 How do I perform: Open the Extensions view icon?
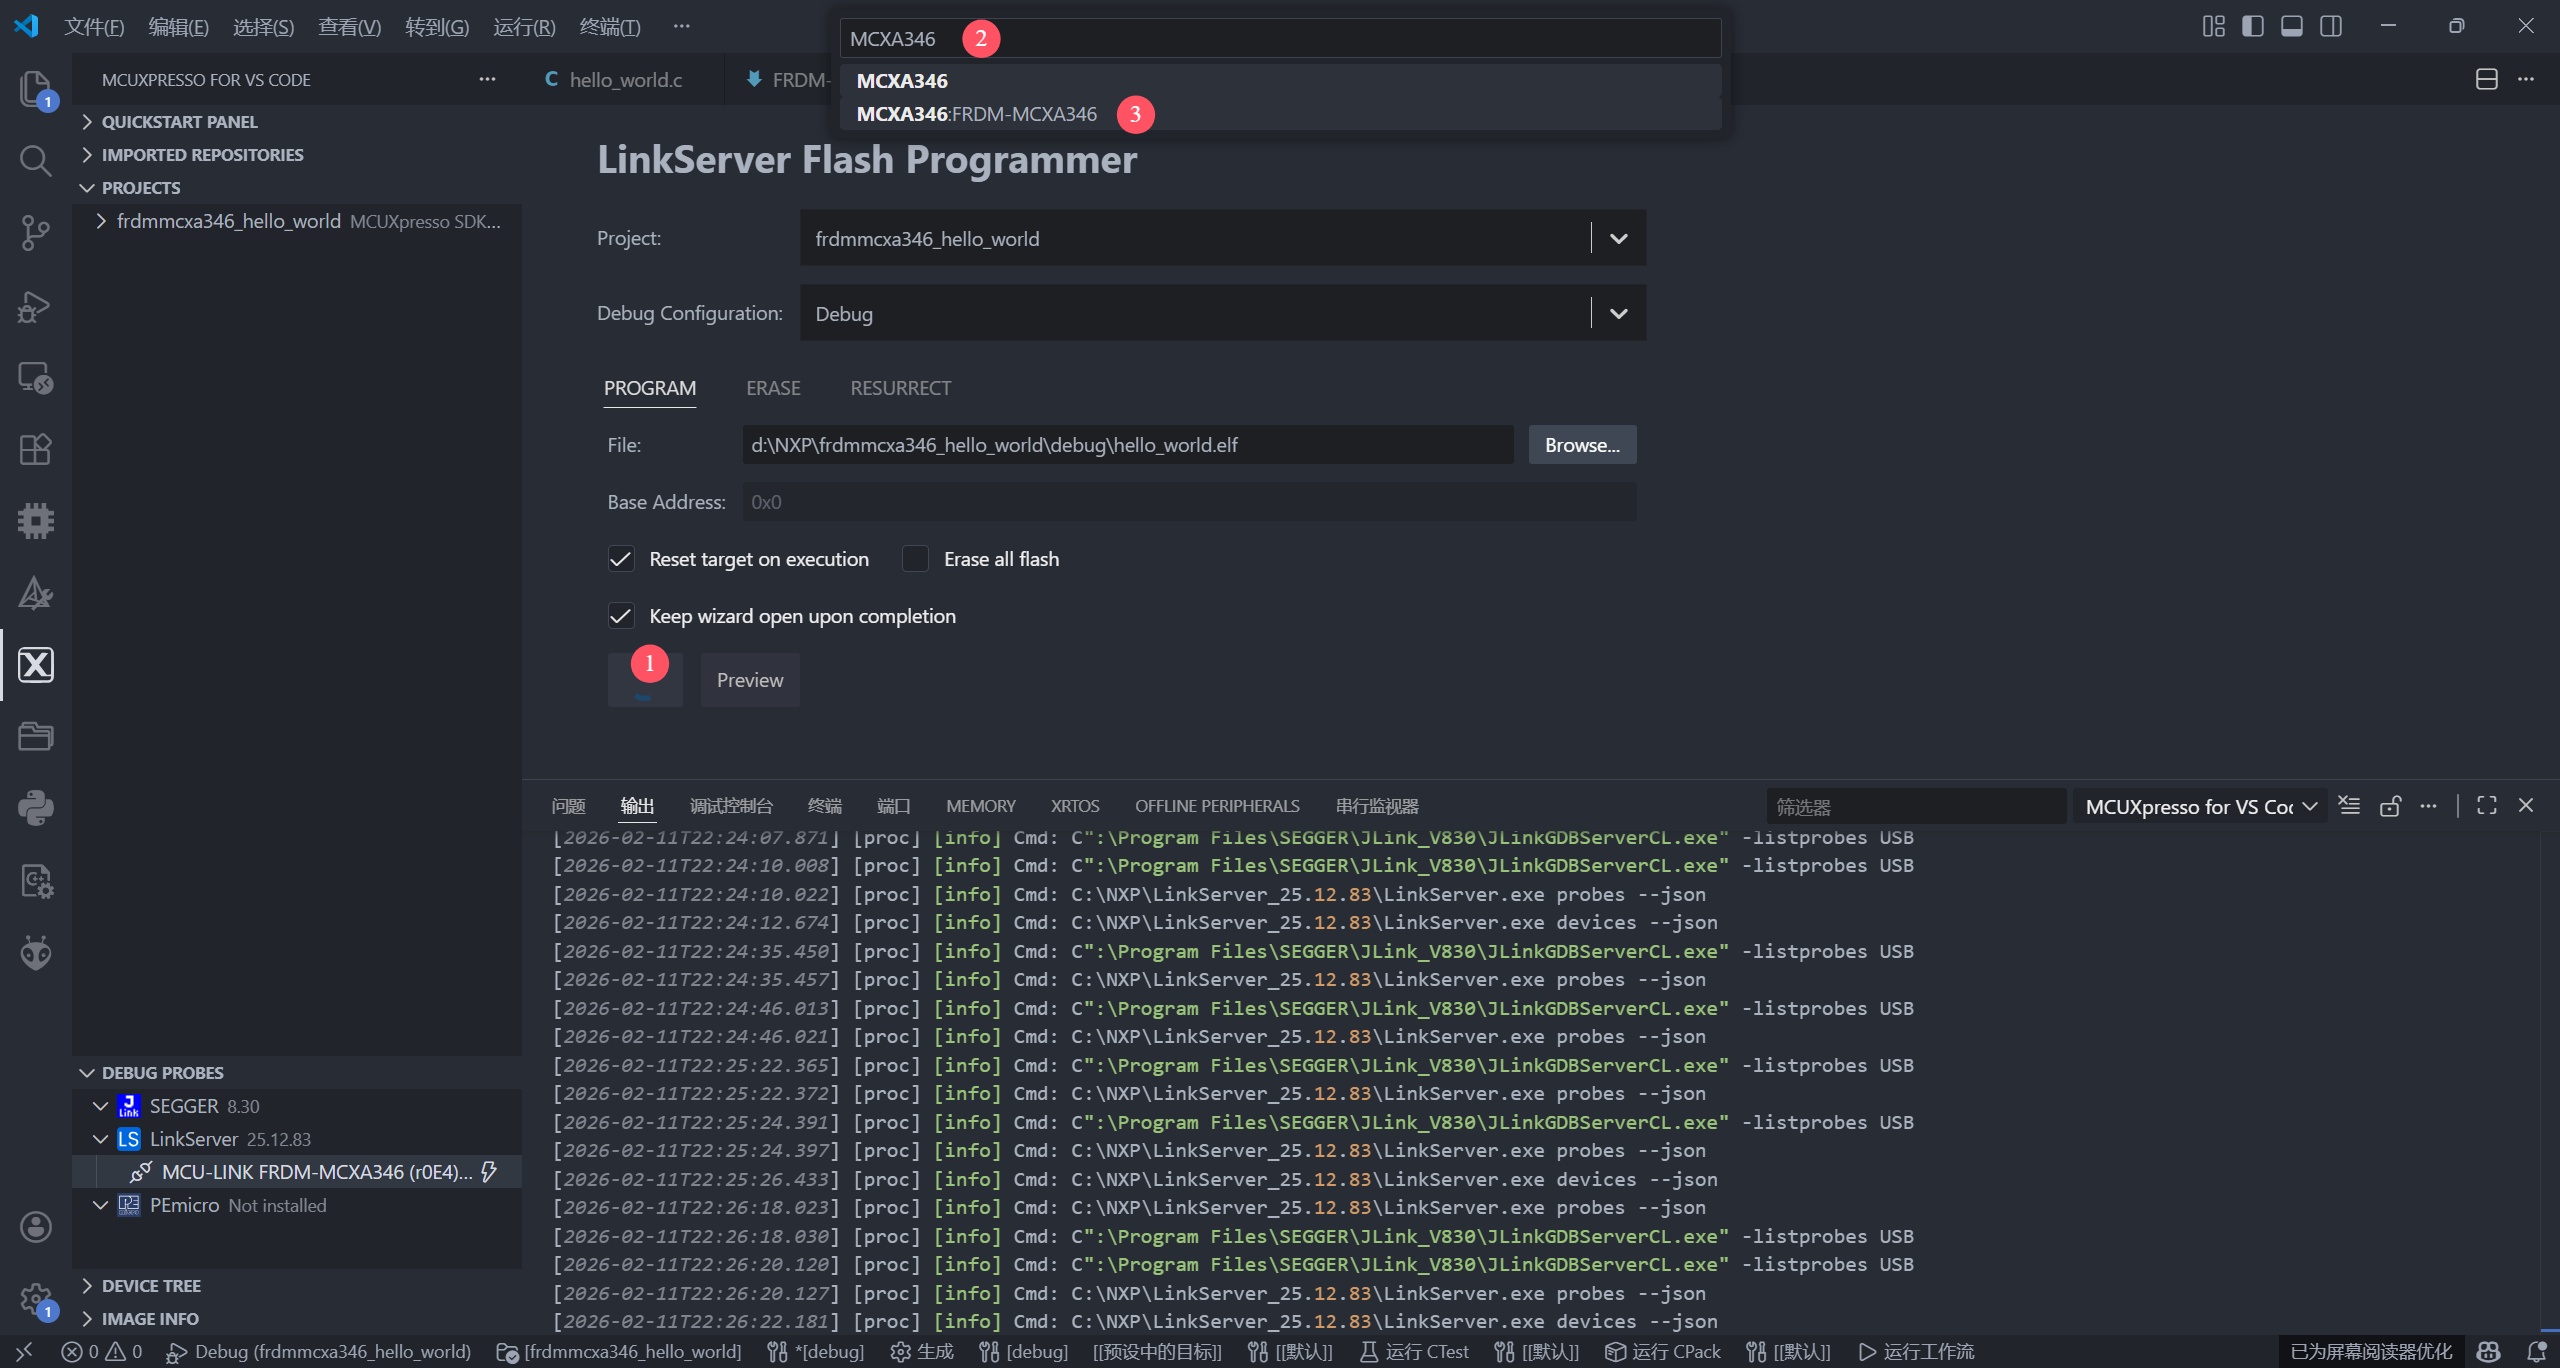tap(36, 450)
